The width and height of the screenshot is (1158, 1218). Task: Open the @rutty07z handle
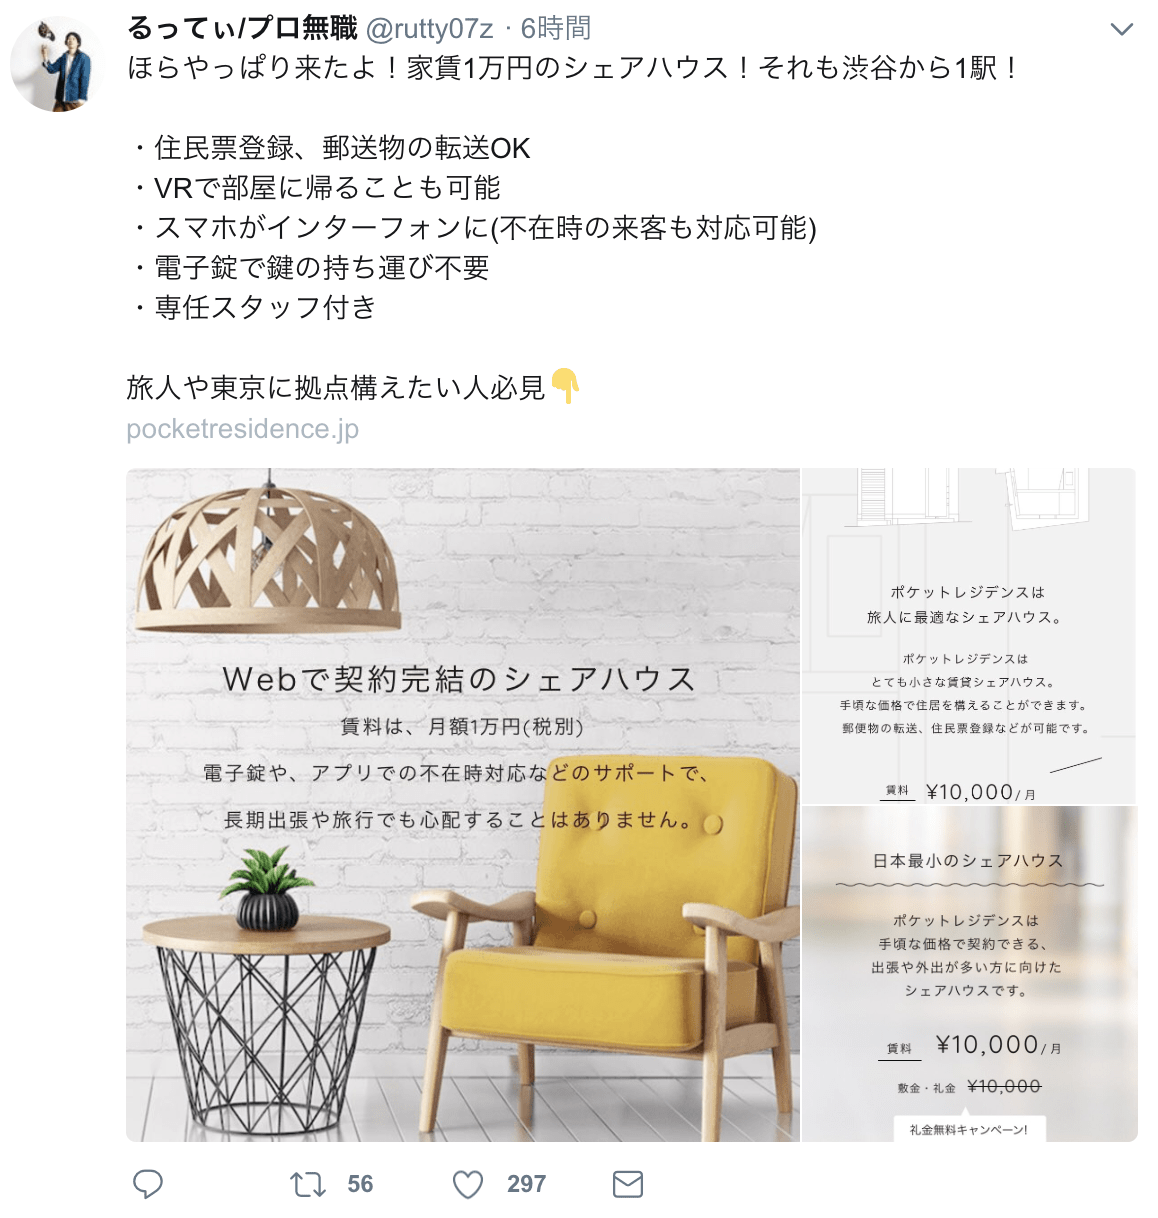(x=430, y=29)
